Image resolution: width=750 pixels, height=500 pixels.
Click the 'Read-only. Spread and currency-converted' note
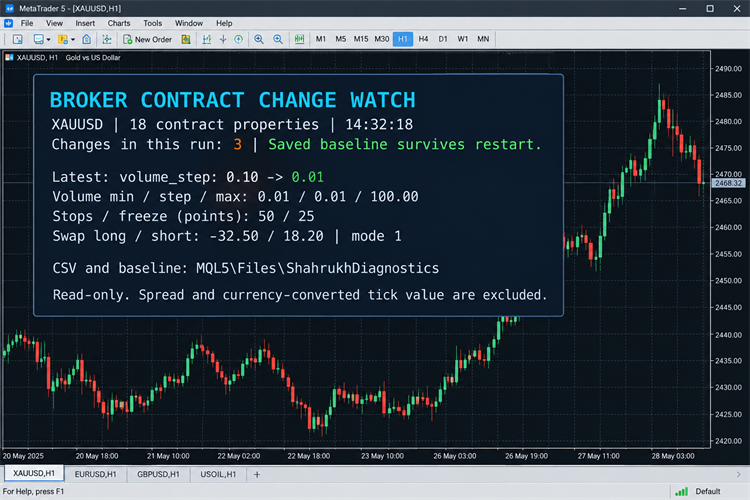[300, 295]
